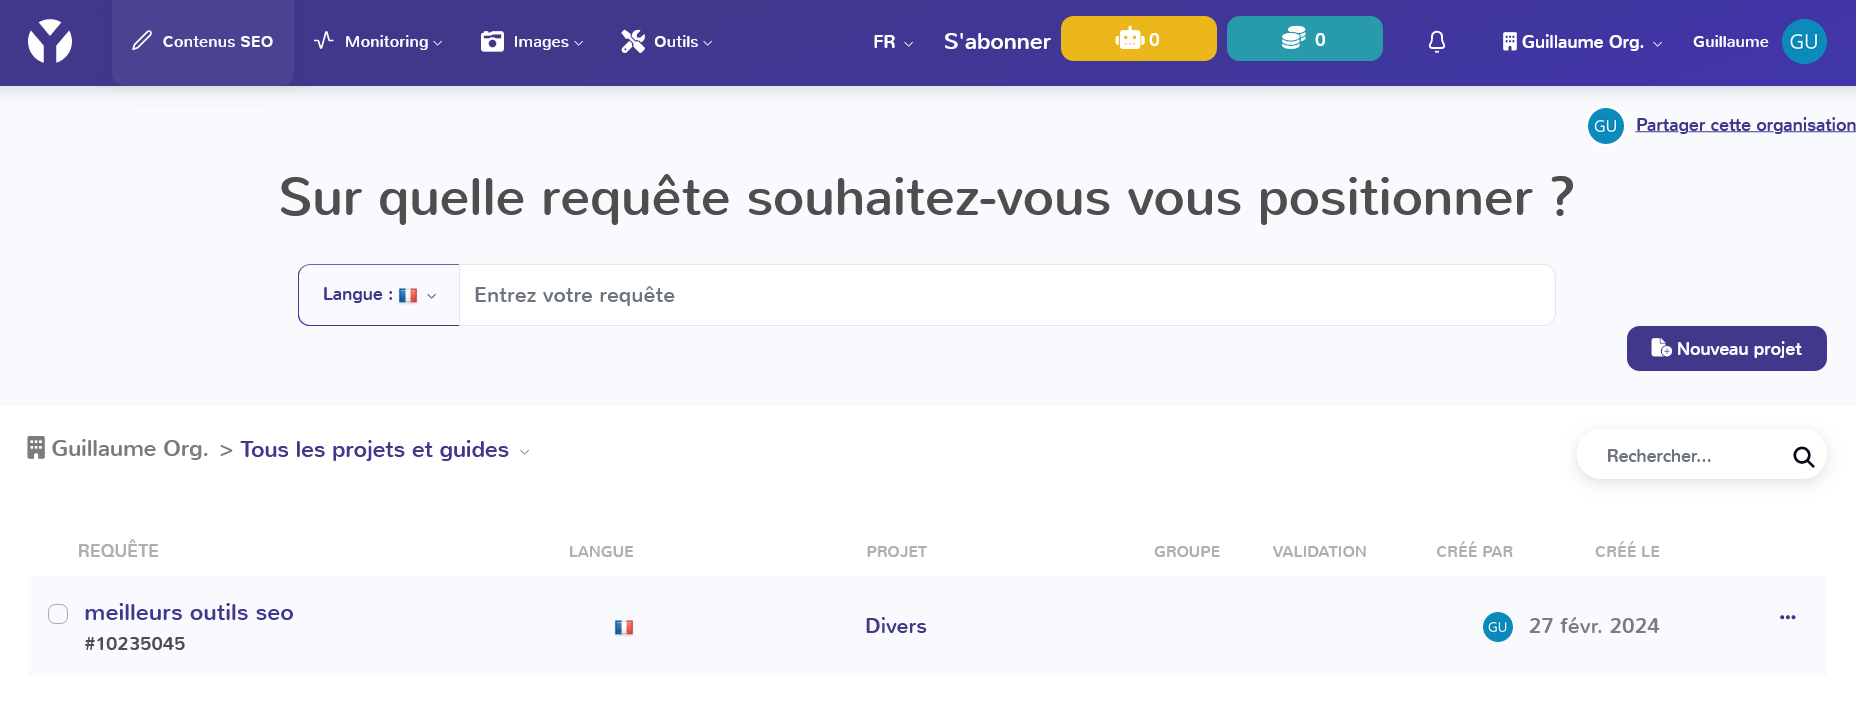Click the GROUPE column header
The image size is (1856, 701).
point(1186,551)
